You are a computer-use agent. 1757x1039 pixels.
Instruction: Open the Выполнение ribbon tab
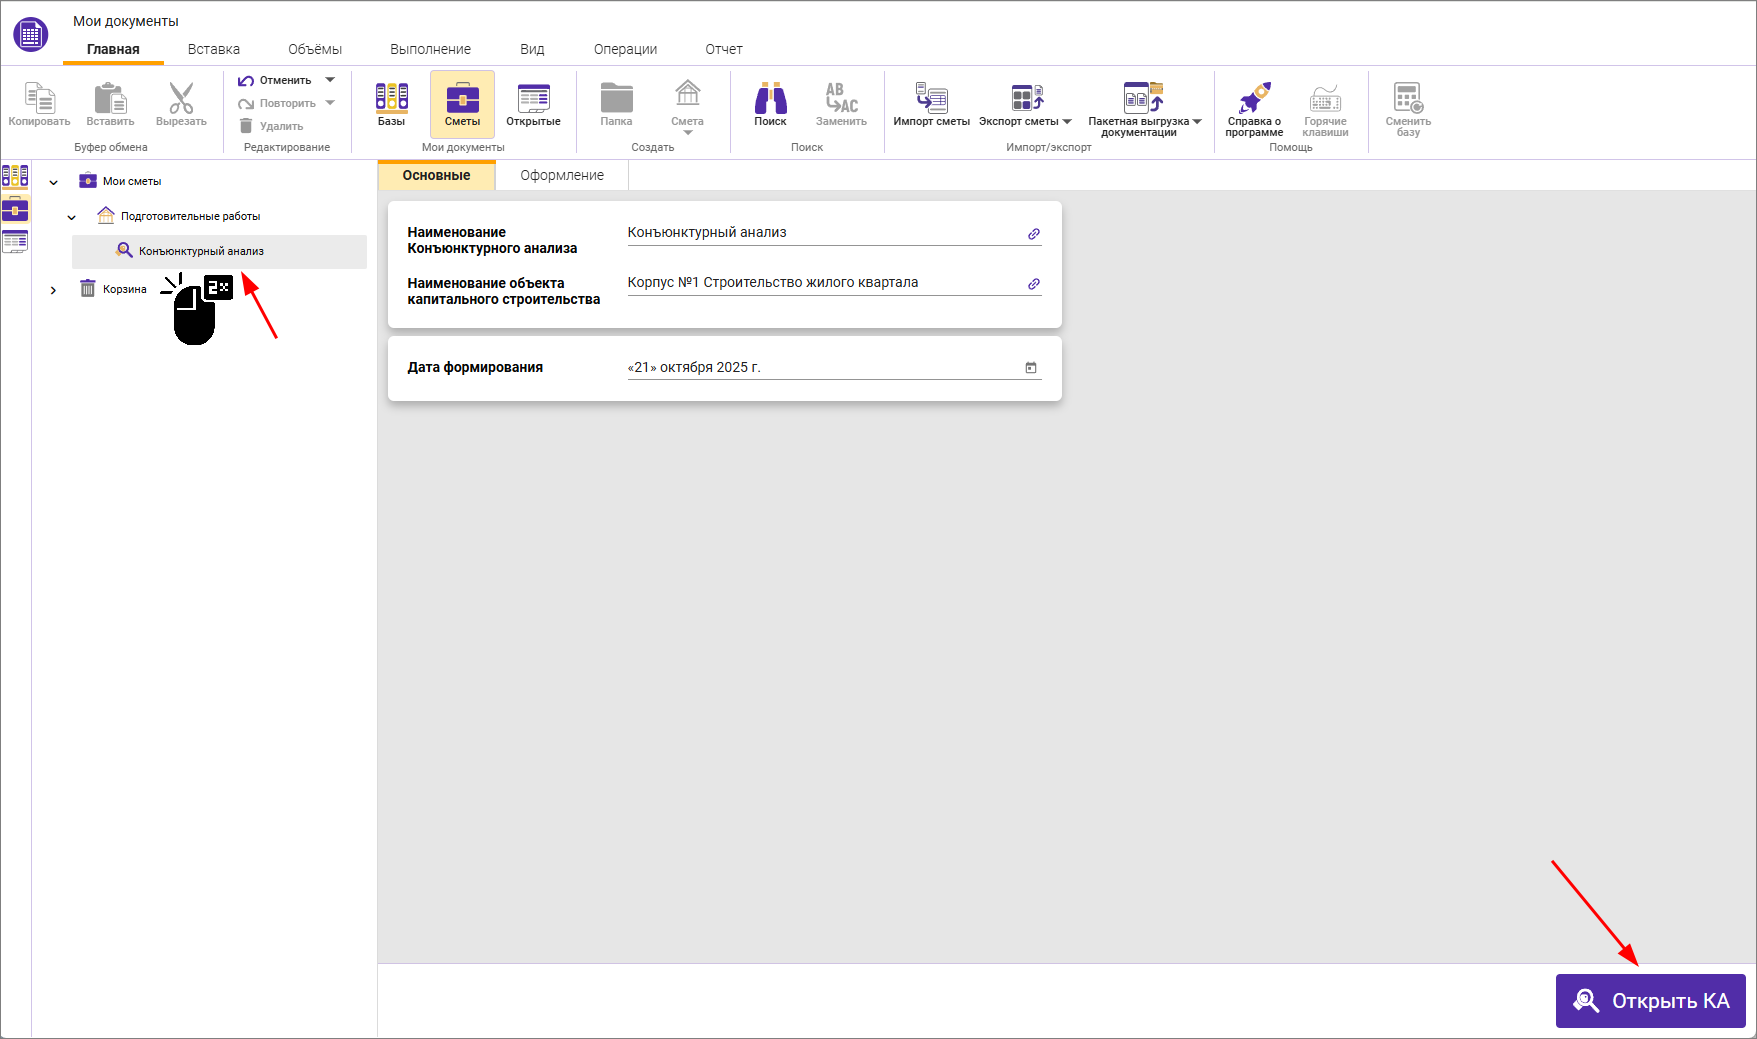pos(430,49)
